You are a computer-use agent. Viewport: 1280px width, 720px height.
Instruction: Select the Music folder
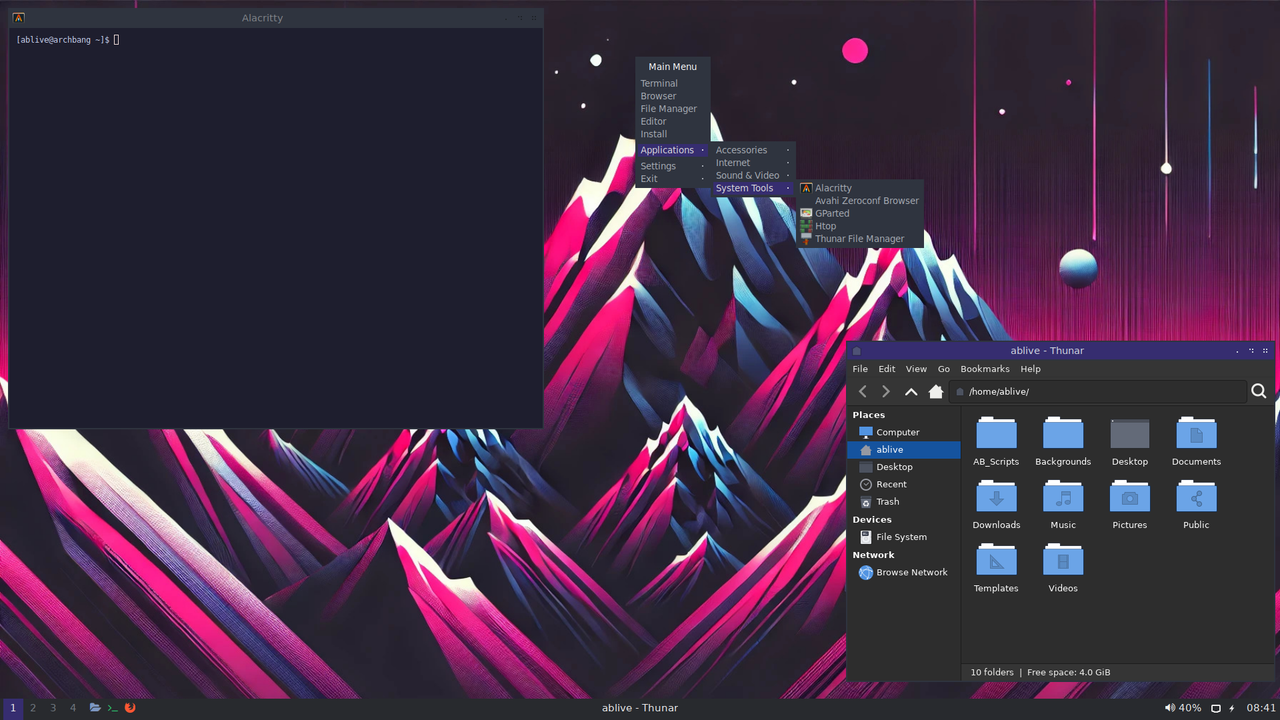coord(1063,505)
